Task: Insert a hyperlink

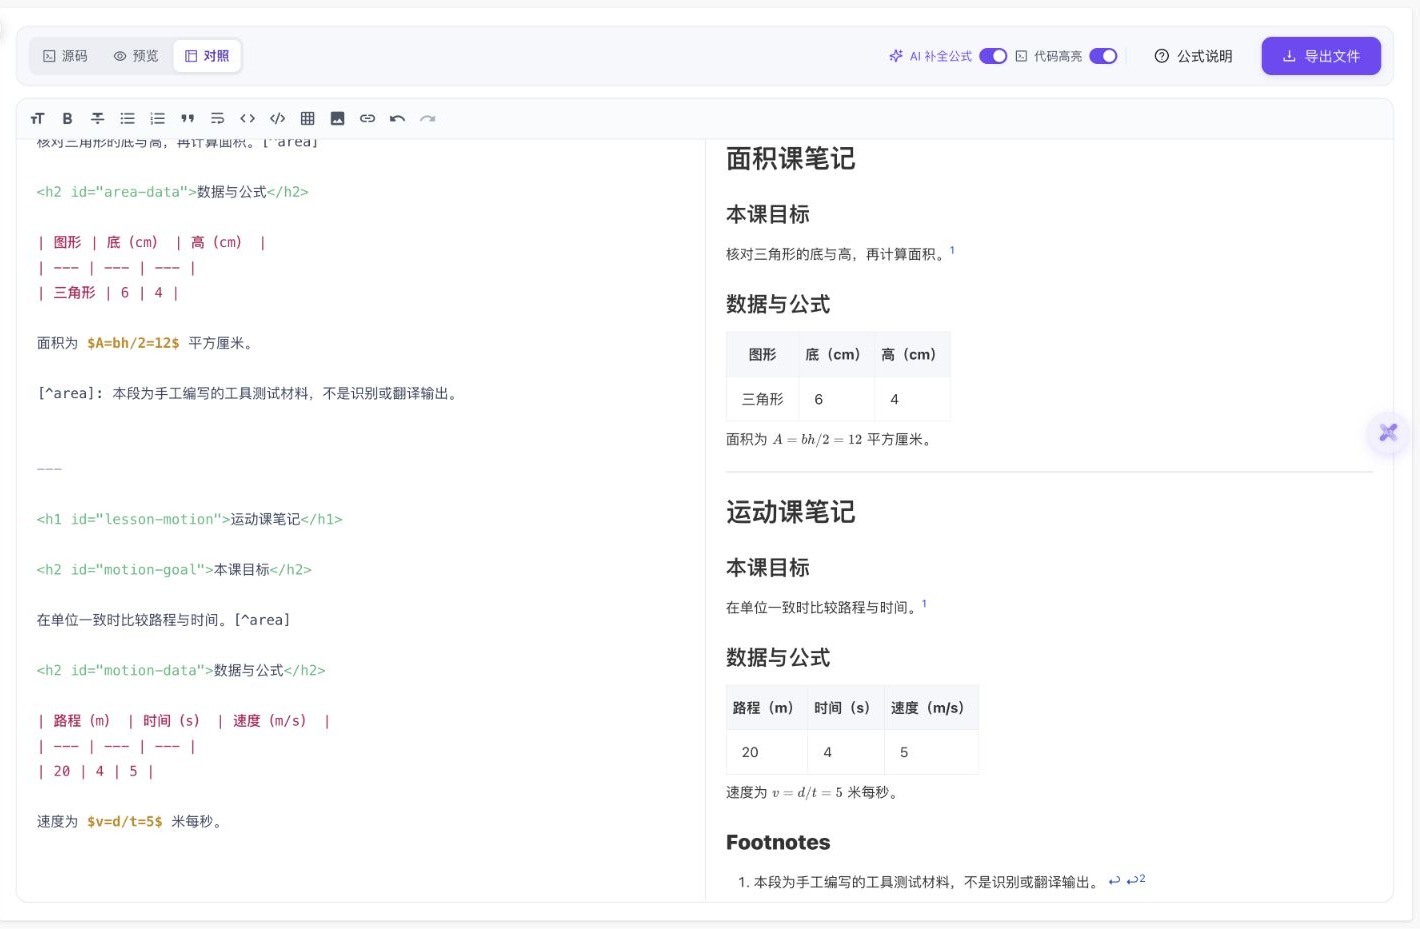Action: tap(367, 118)
